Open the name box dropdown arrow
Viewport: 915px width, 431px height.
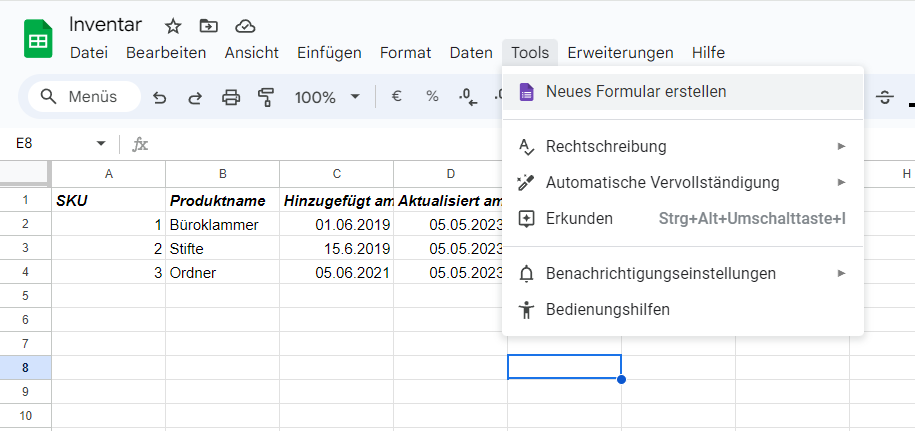(100, 144)
